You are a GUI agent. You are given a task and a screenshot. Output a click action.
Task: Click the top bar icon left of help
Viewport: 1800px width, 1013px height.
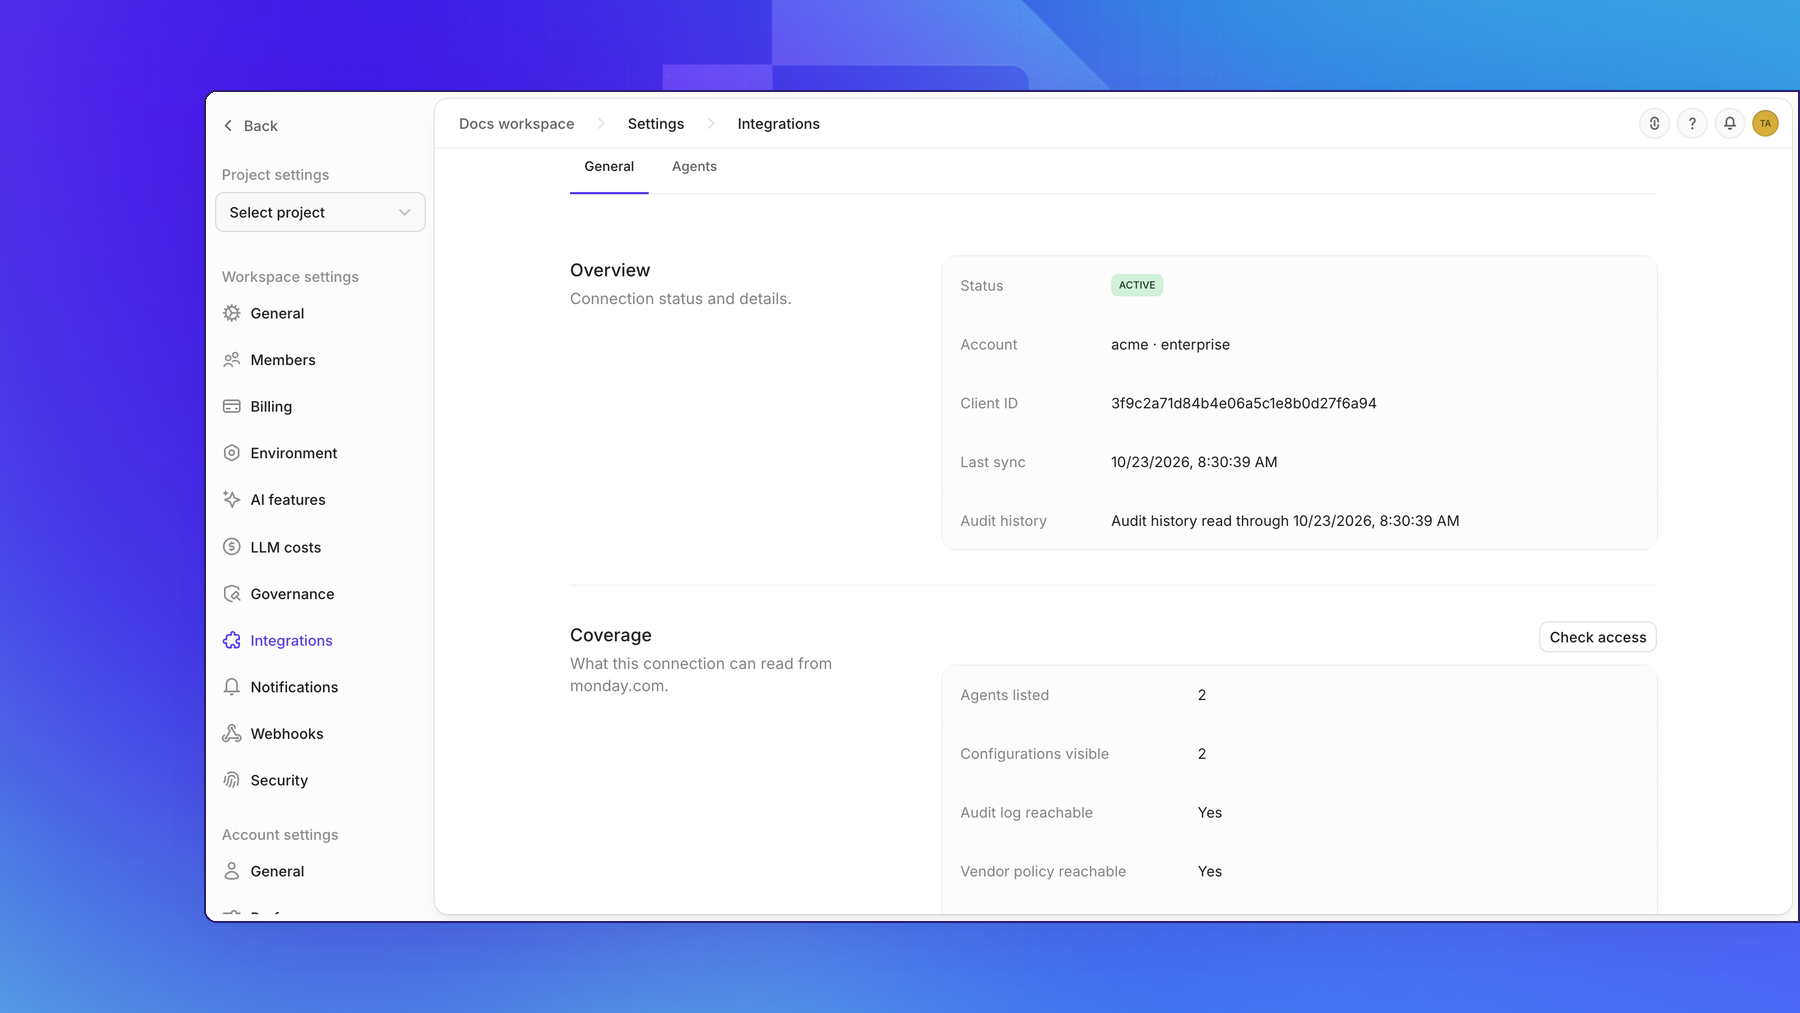coord(1655,124)
